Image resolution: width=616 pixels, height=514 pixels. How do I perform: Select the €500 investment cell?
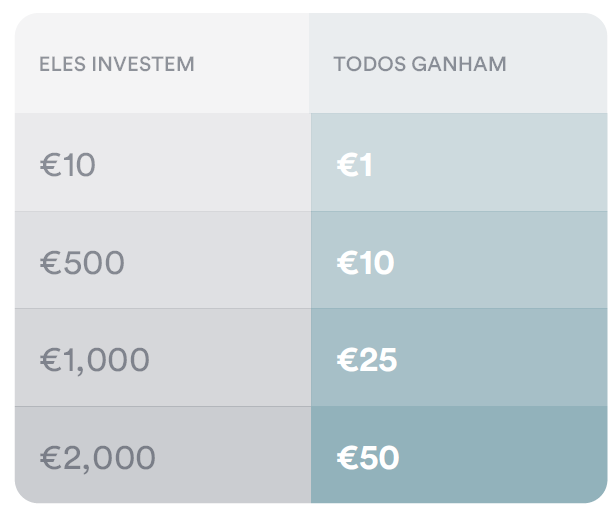point(82,263)
